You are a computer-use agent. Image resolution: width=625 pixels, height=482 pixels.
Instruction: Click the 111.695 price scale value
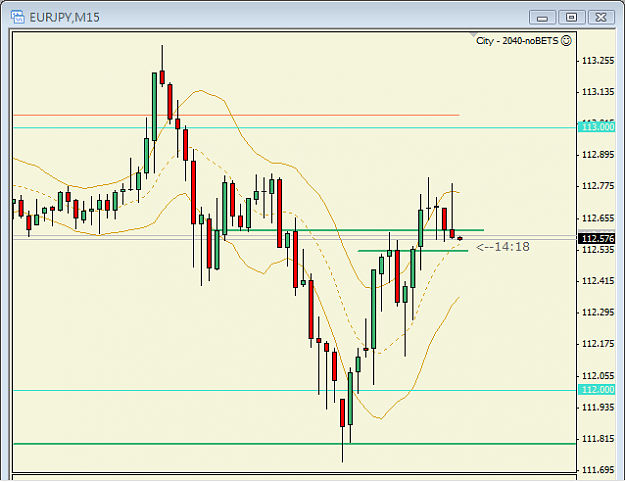(x=598, y=470)
